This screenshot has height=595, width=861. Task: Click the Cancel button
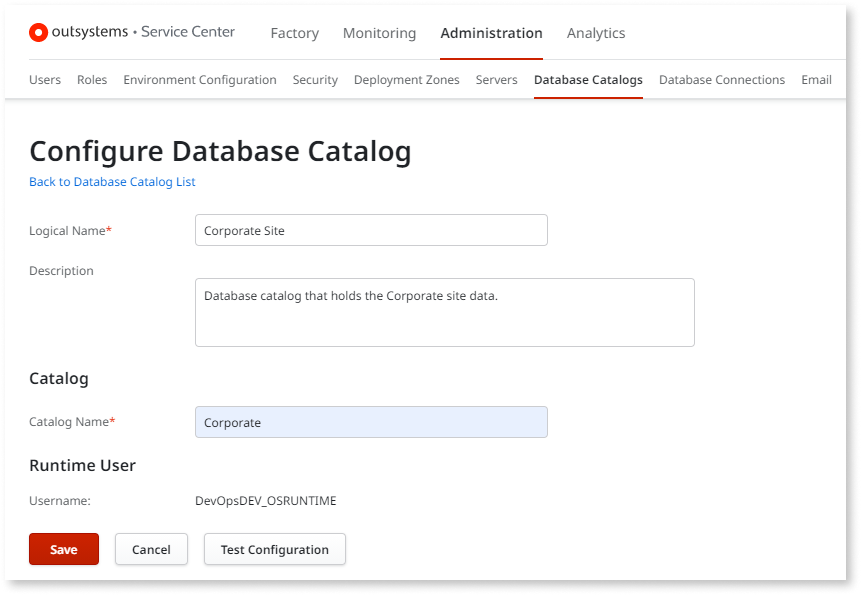(x=151, y=549)
